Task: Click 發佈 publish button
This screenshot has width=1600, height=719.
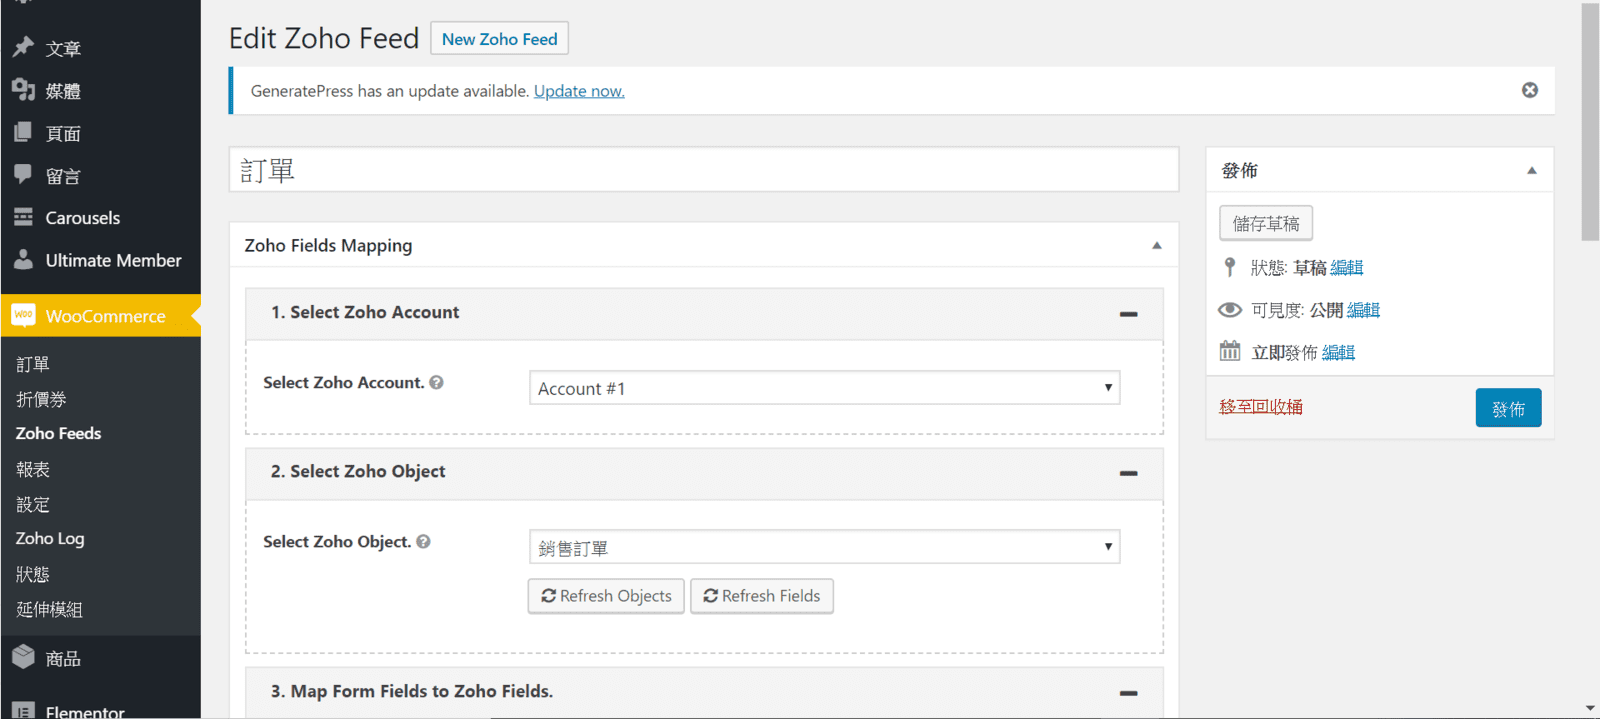Action: coord(1508,408)
